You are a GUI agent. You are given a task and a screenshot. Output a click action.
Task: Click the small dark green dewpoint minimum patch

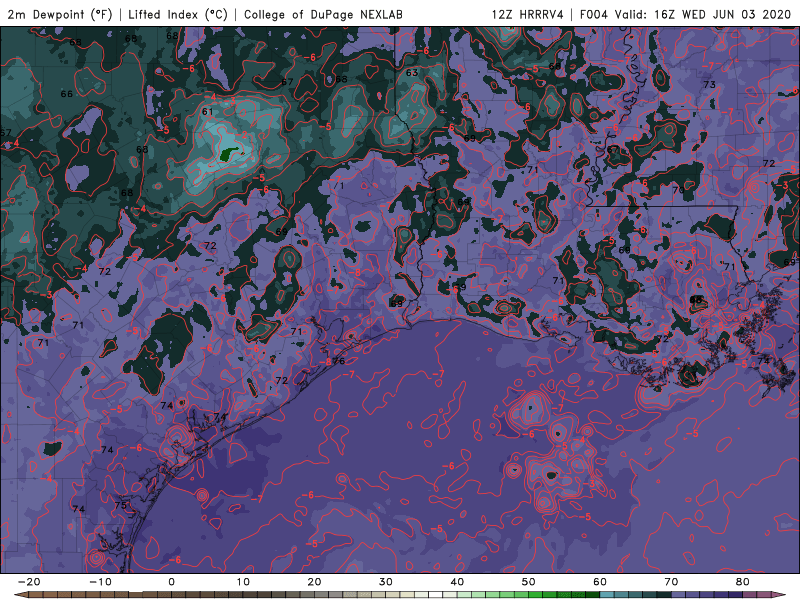click(x=228, y=153)
